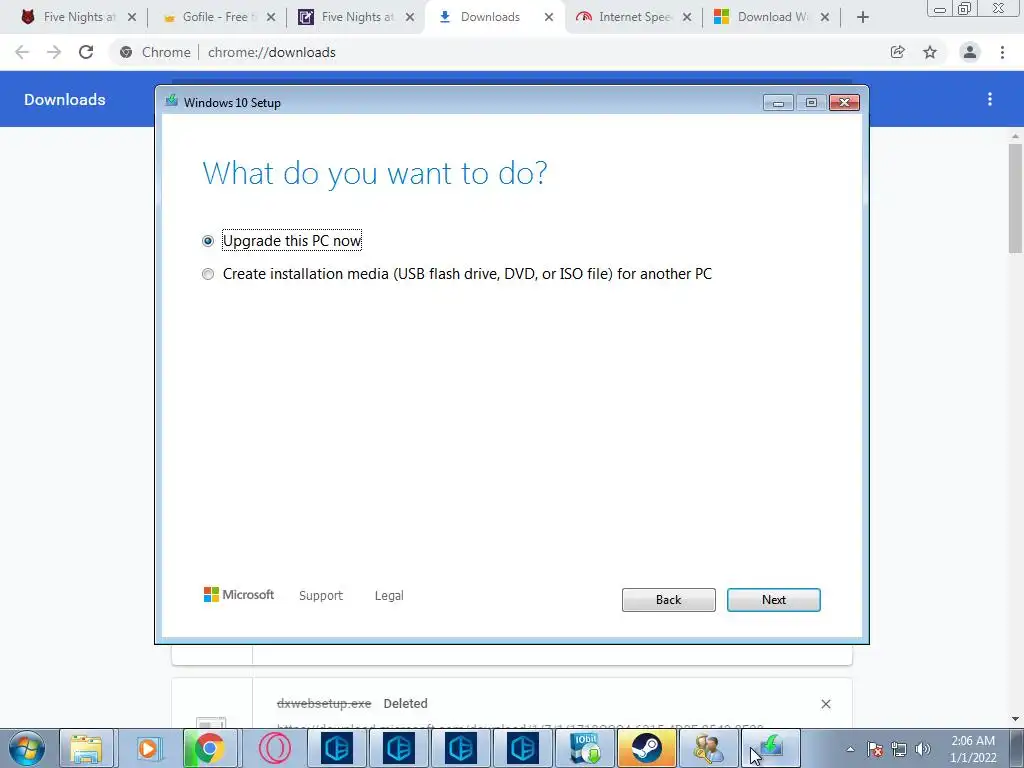Open Chrome profile avatar menu
This screenshot has height=768, width=1024.
970,52
